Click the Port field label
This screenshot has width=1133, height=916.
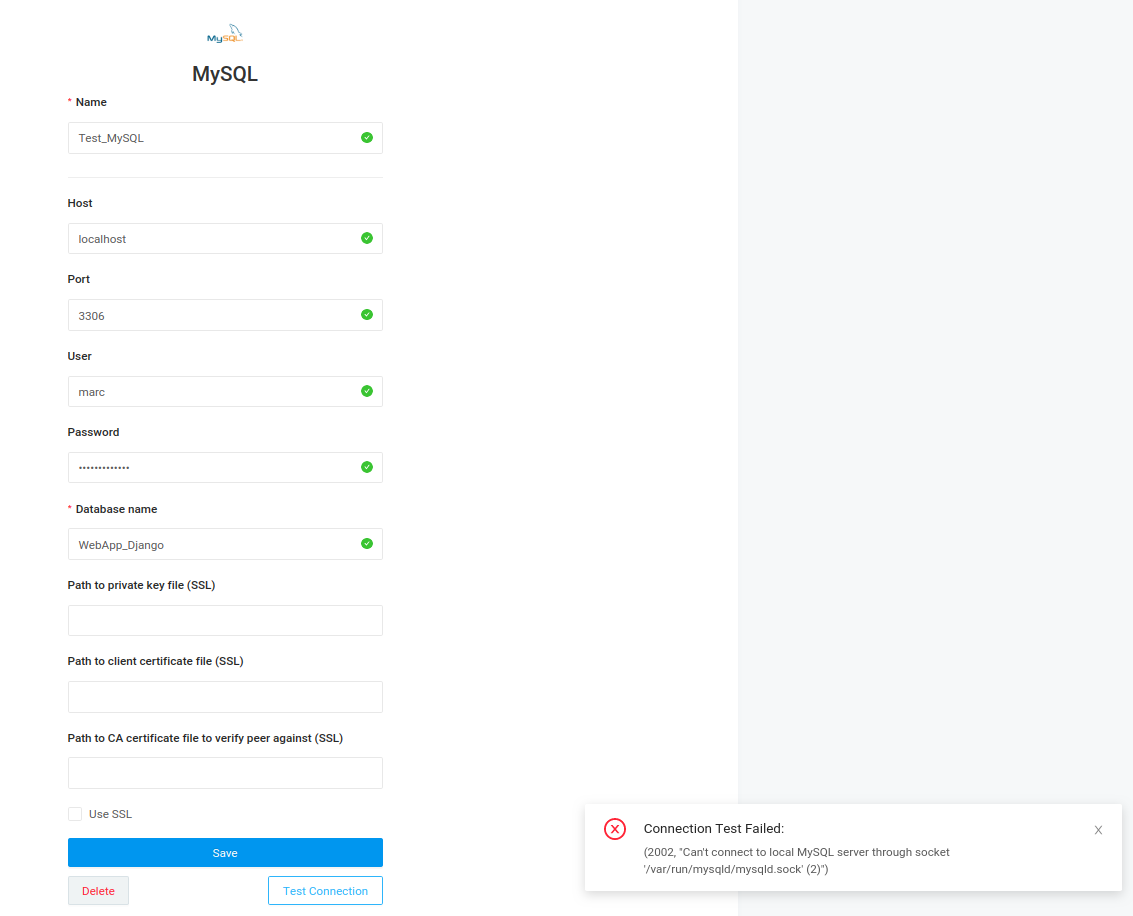(79, 279)
